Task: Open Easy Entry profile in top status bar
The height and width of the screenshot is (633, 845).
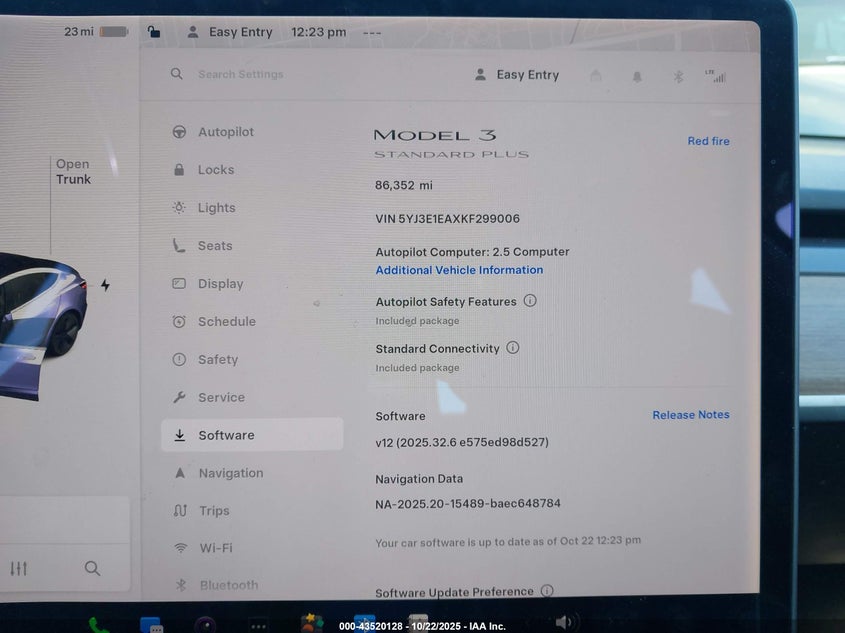Action: [229, 32]
